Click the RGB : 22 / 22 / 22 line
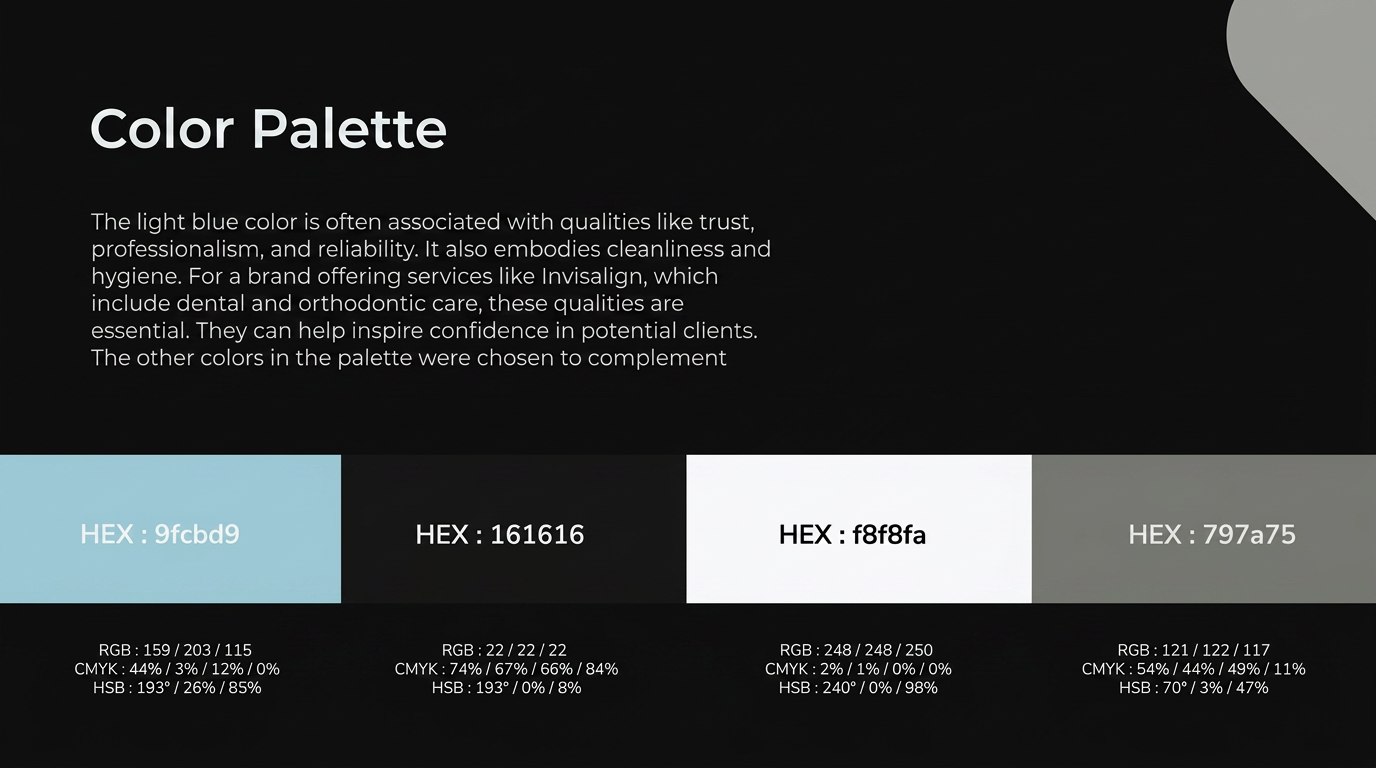Viewport: 1376px width, 768px height. 504,650
